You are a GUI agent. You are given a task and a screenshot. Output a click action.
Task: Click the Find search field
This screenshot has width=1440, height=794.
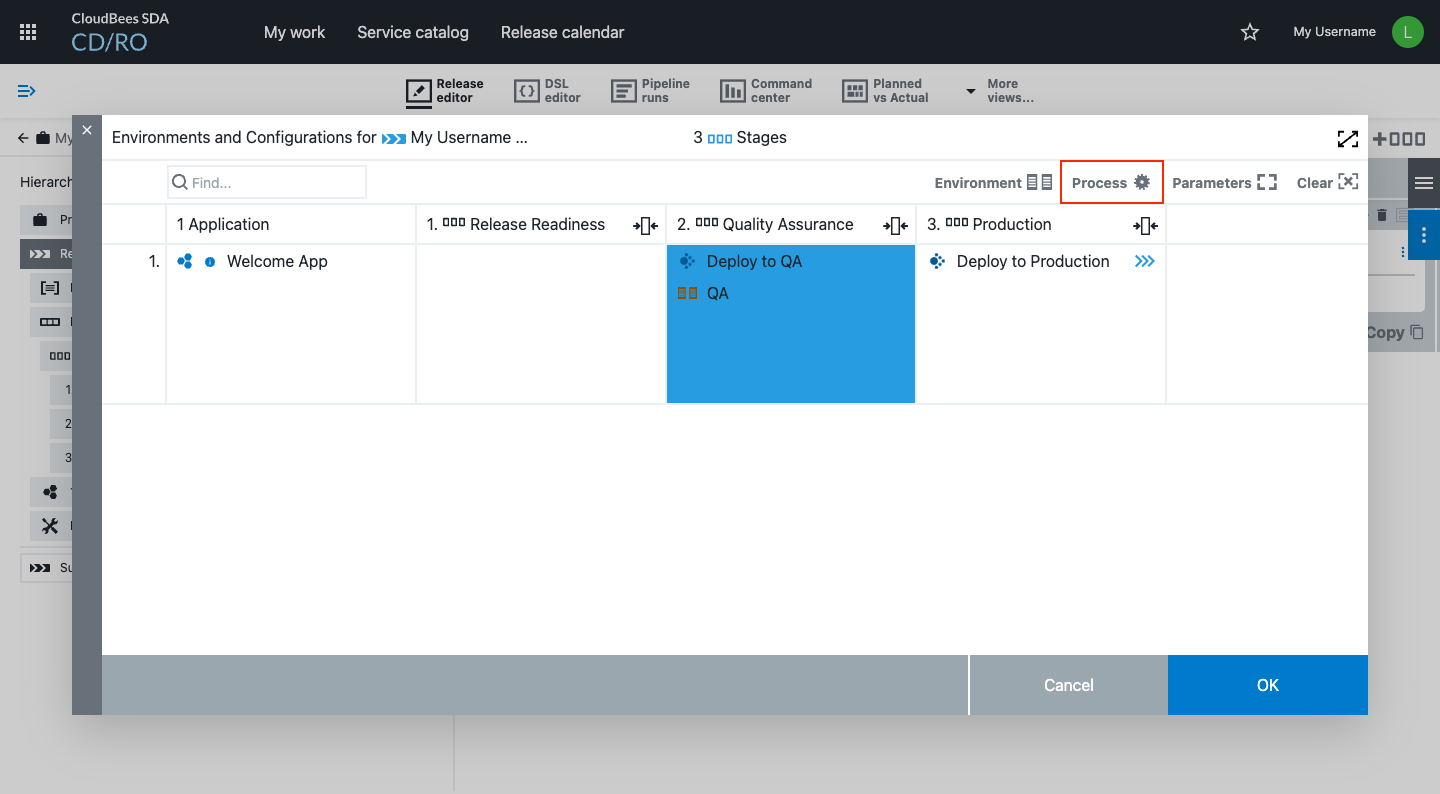267,183
